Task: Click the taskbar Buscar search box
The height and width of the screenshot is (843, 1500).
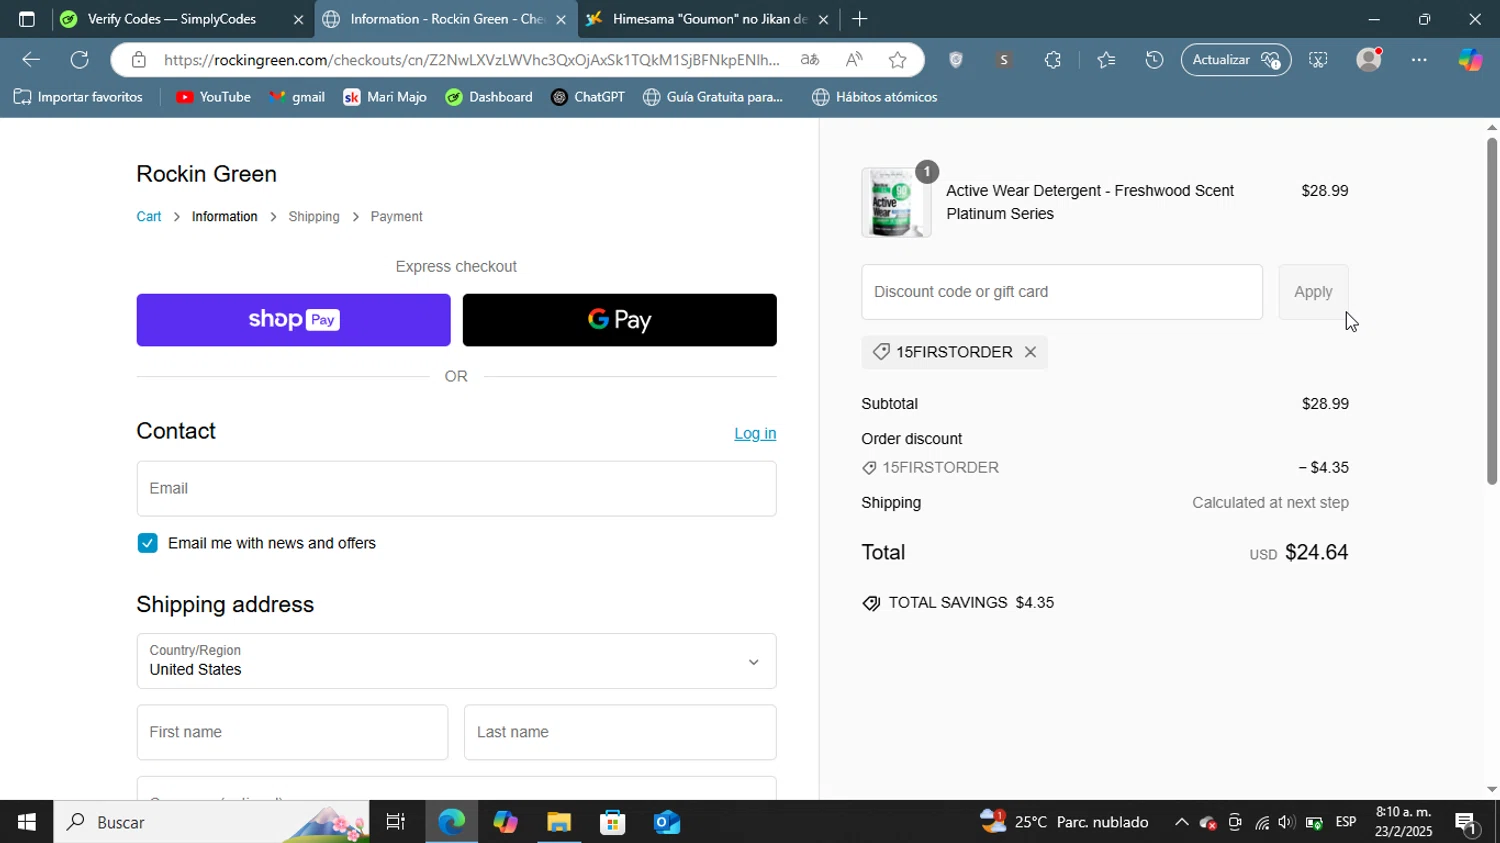Action: click(x=212, y=822)
